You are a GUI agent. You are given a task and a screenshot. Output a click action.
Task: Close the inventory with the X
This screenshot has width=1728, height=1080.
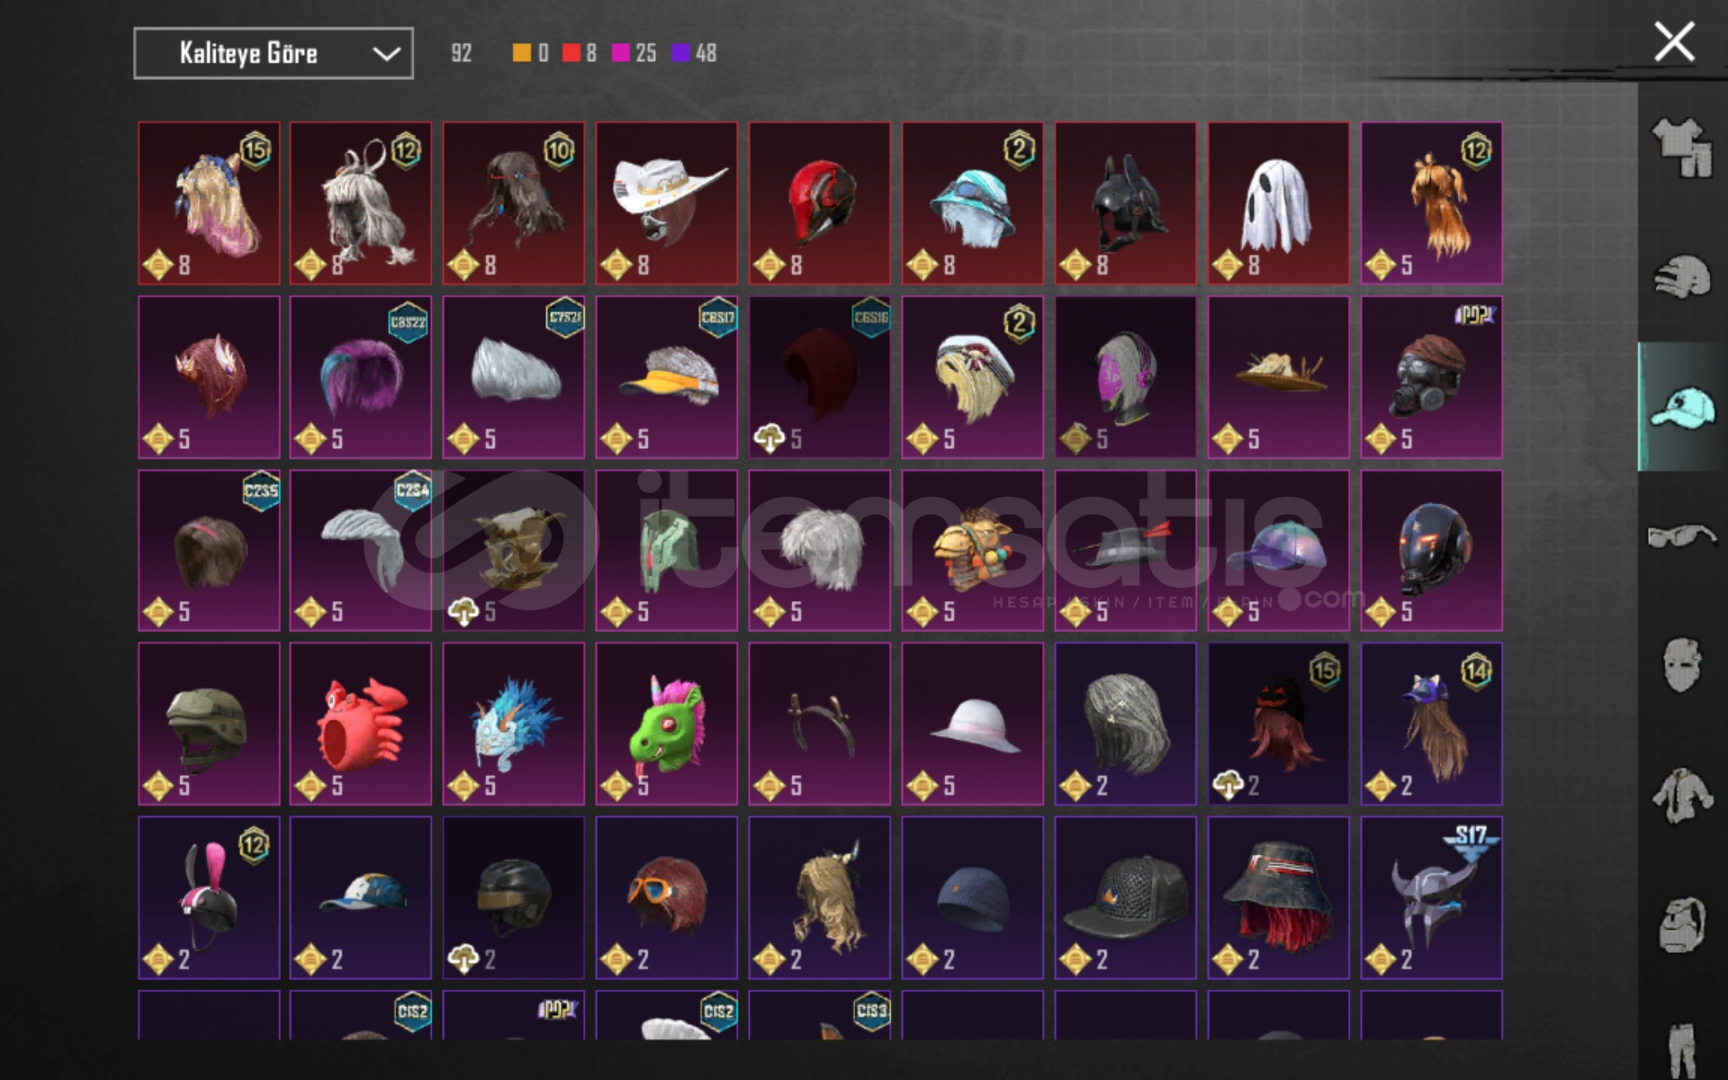pos(1674,42)
